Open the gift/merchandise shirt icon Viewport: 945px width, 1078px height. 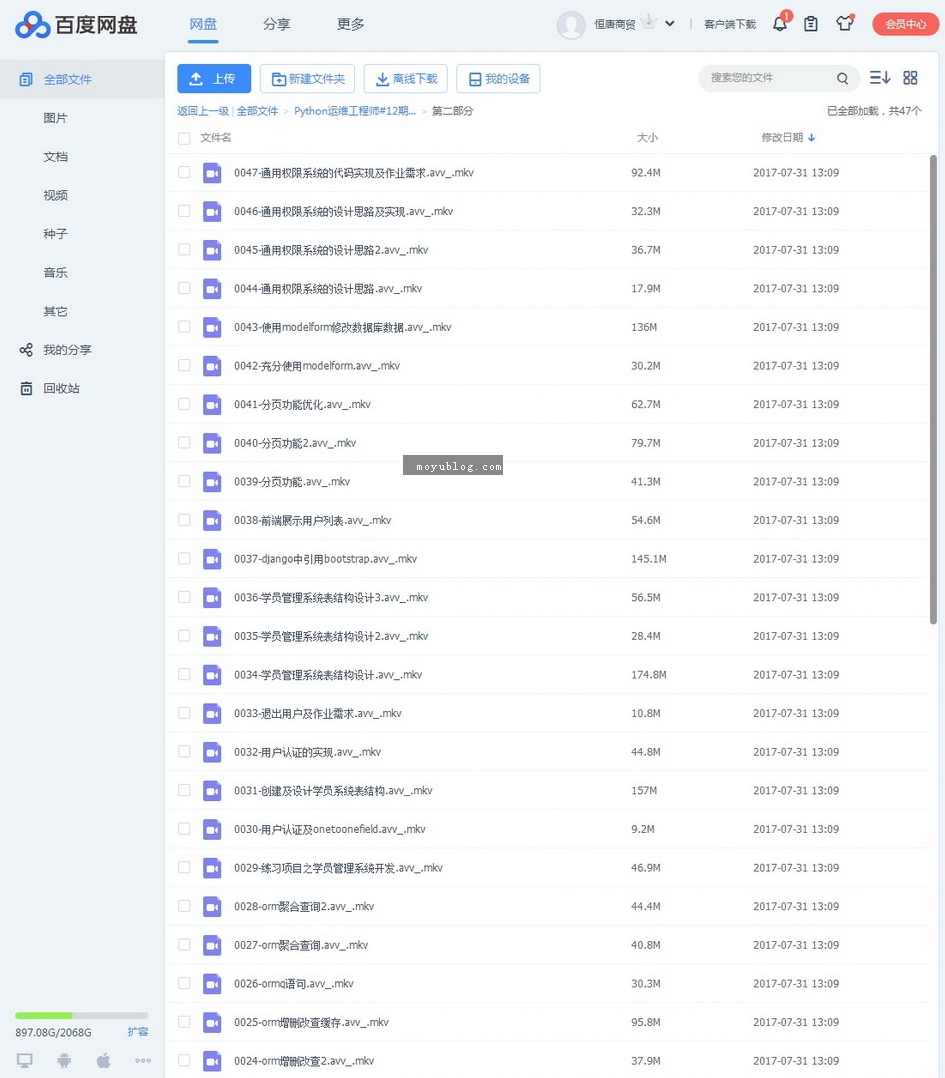[x=845, y=23]
